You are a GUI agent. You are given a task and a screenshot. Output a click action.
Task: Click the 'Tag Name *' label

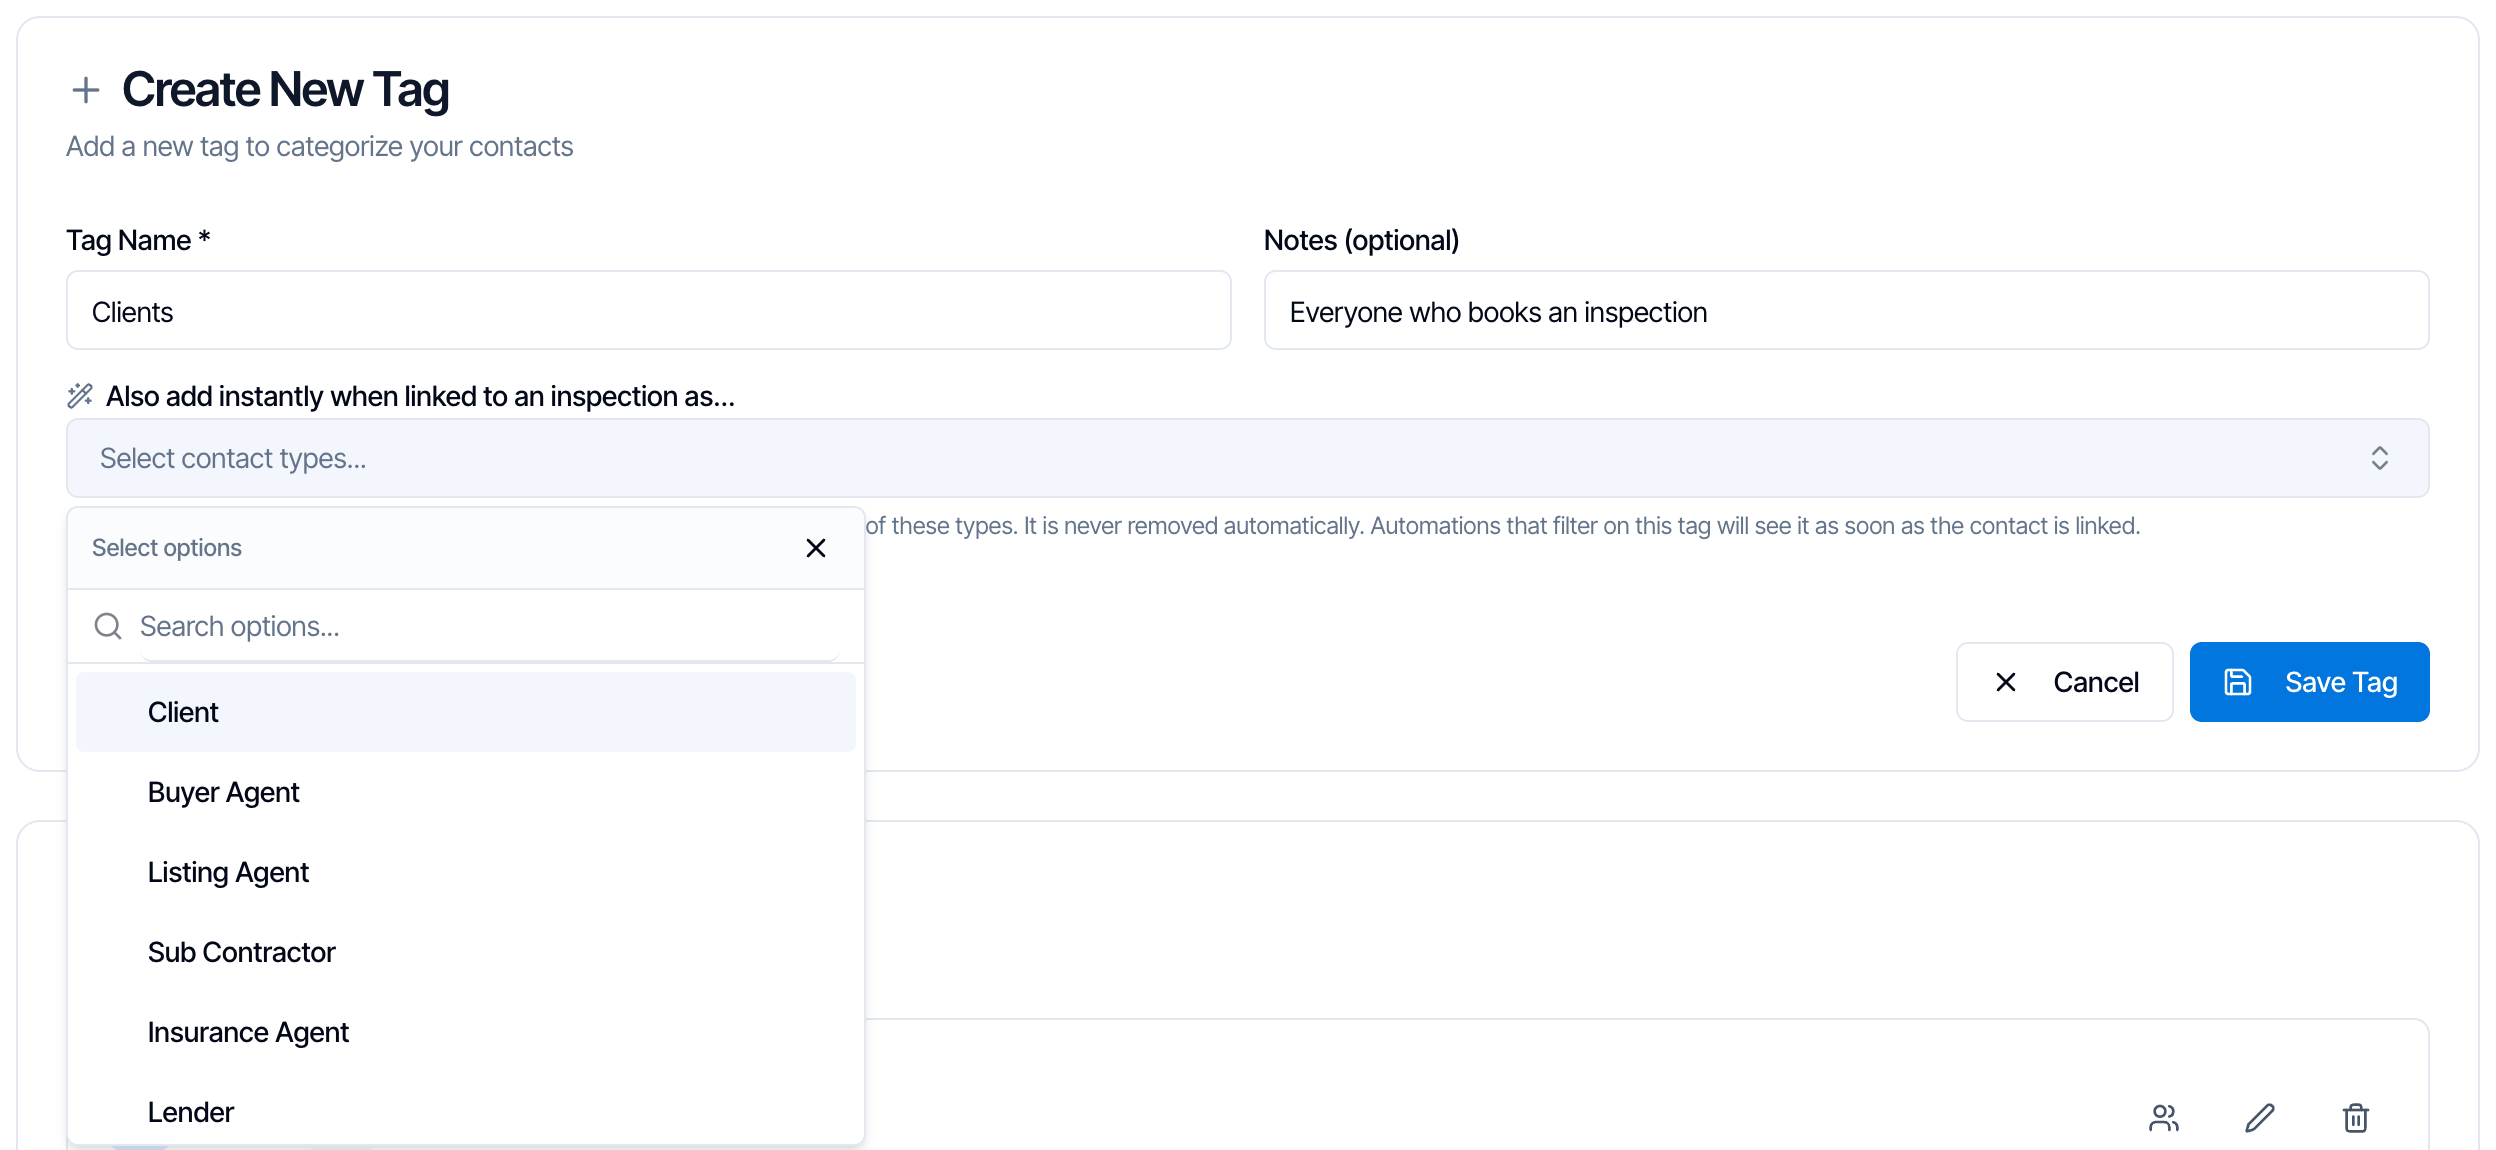138,240
